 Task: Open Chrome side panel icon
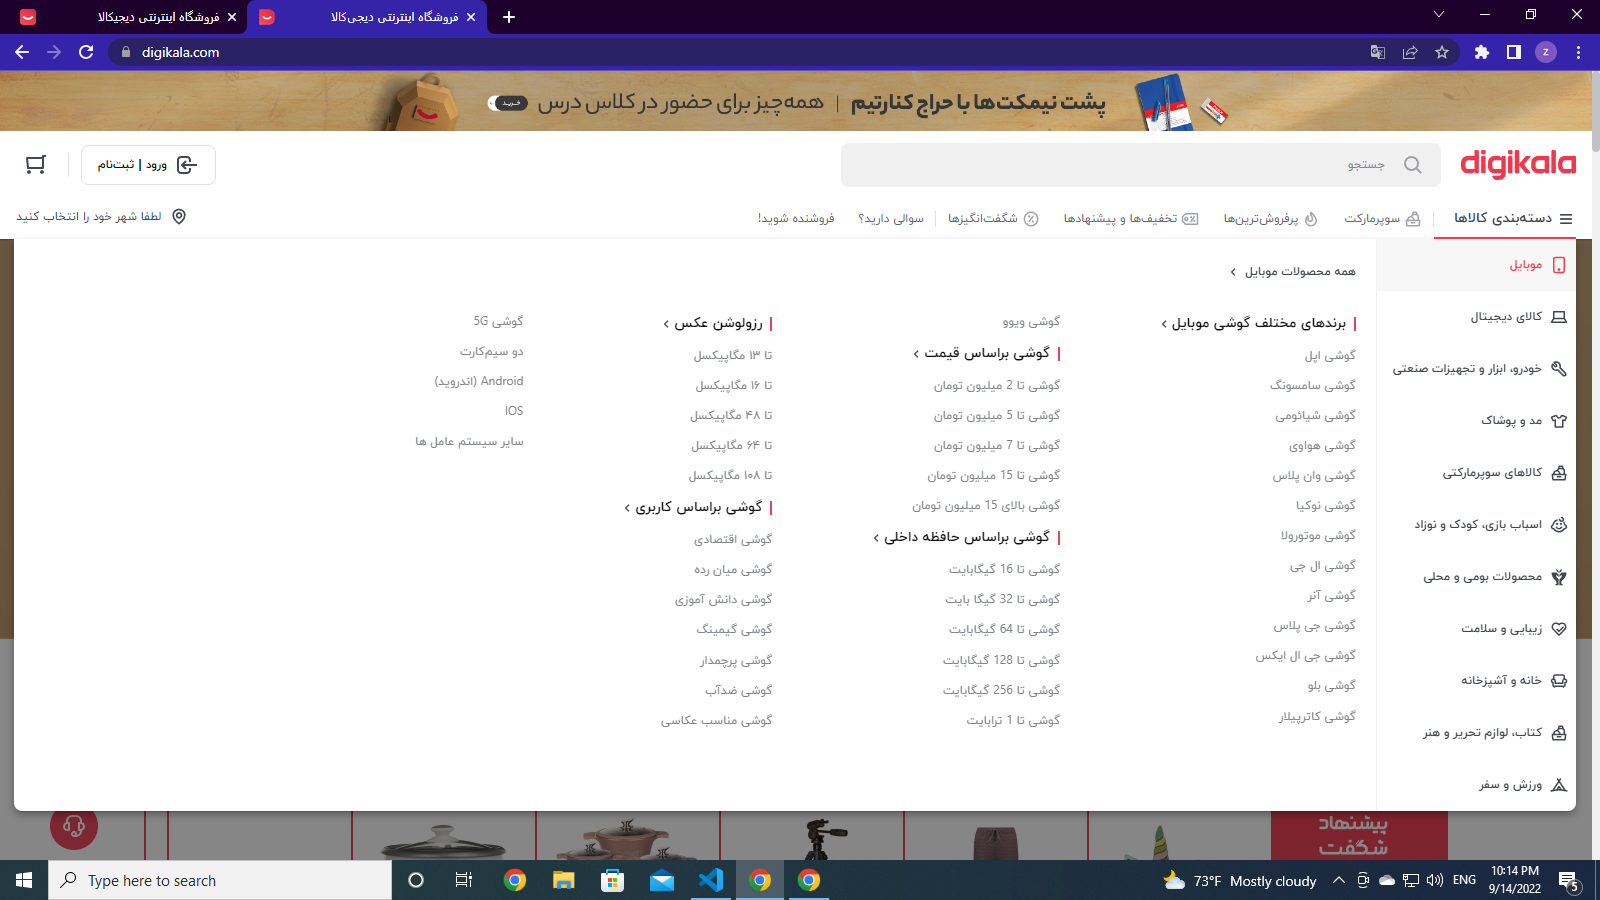[1514, 52]
